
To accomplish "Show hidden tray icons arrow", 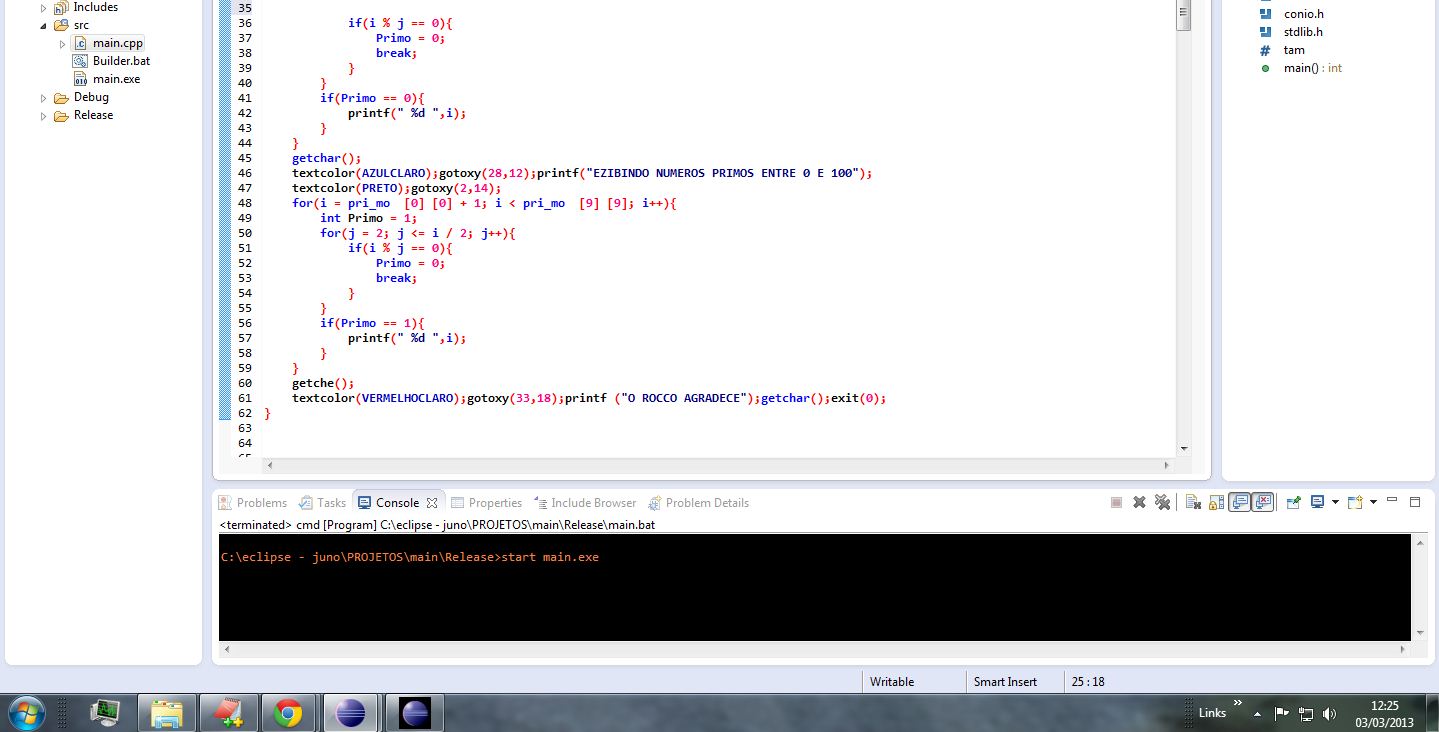I will pos(1258,714).
